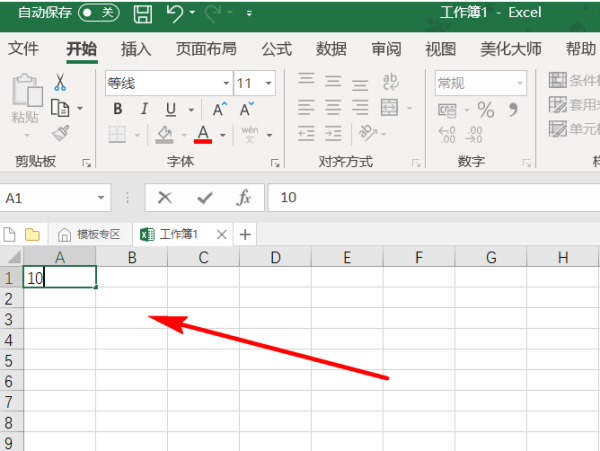Click the insert function fx icon
Screen dimensions: 600x451
[x=243, y=198]
